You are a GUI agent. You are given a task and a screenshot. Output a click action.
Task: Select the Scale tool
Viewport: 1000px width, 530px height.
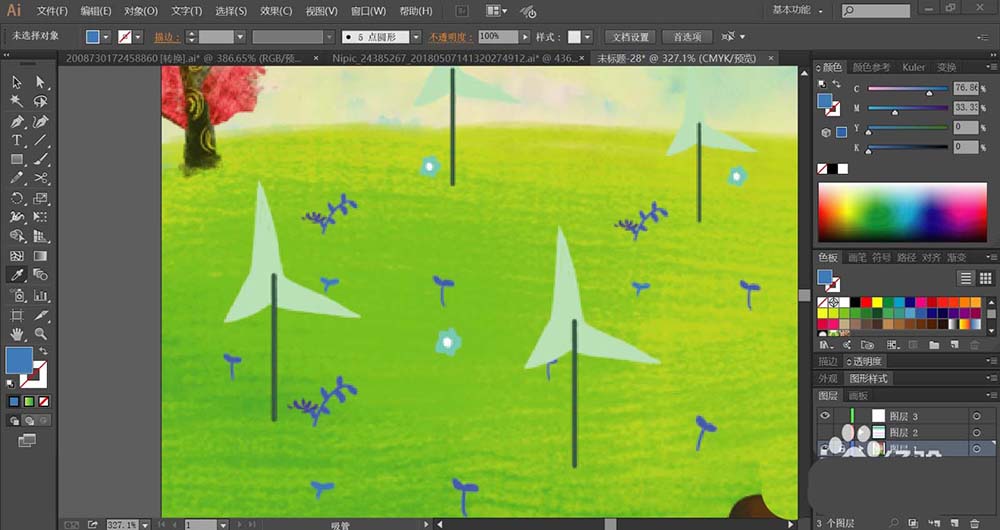click(x=41, y=198)
